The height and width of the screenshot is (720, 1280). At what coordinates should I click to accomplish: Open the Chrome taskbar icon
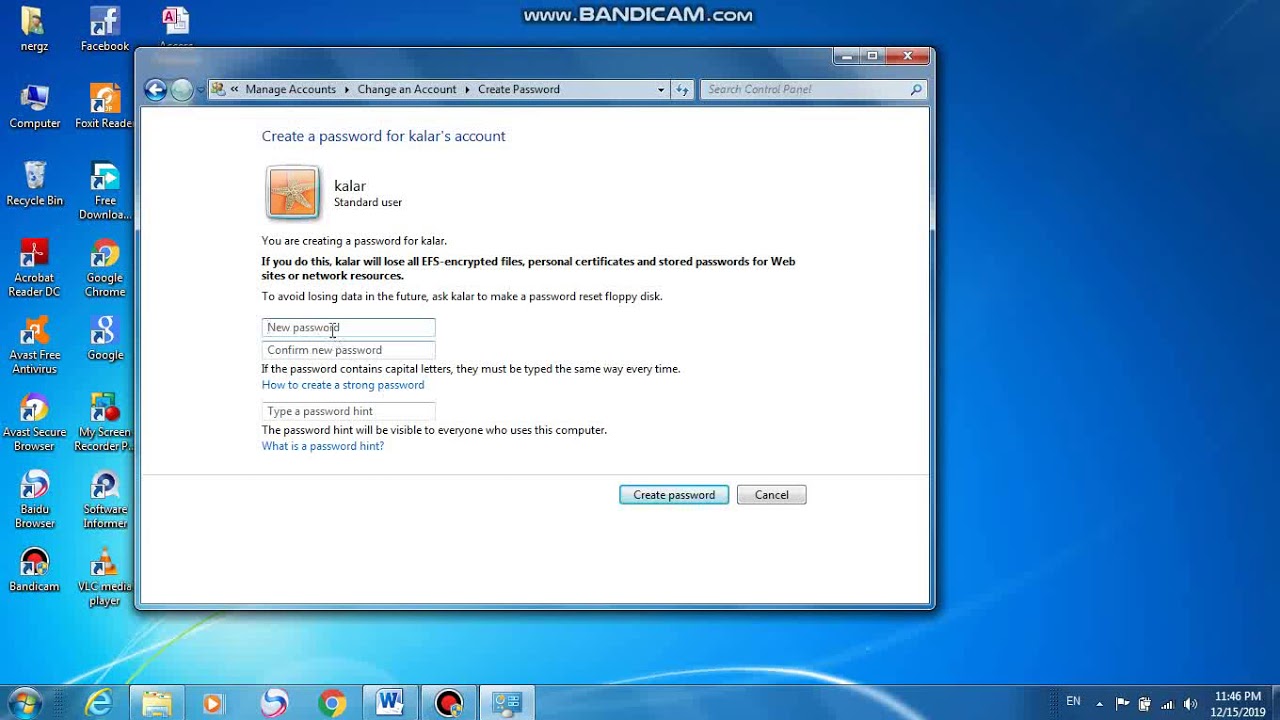332,703
